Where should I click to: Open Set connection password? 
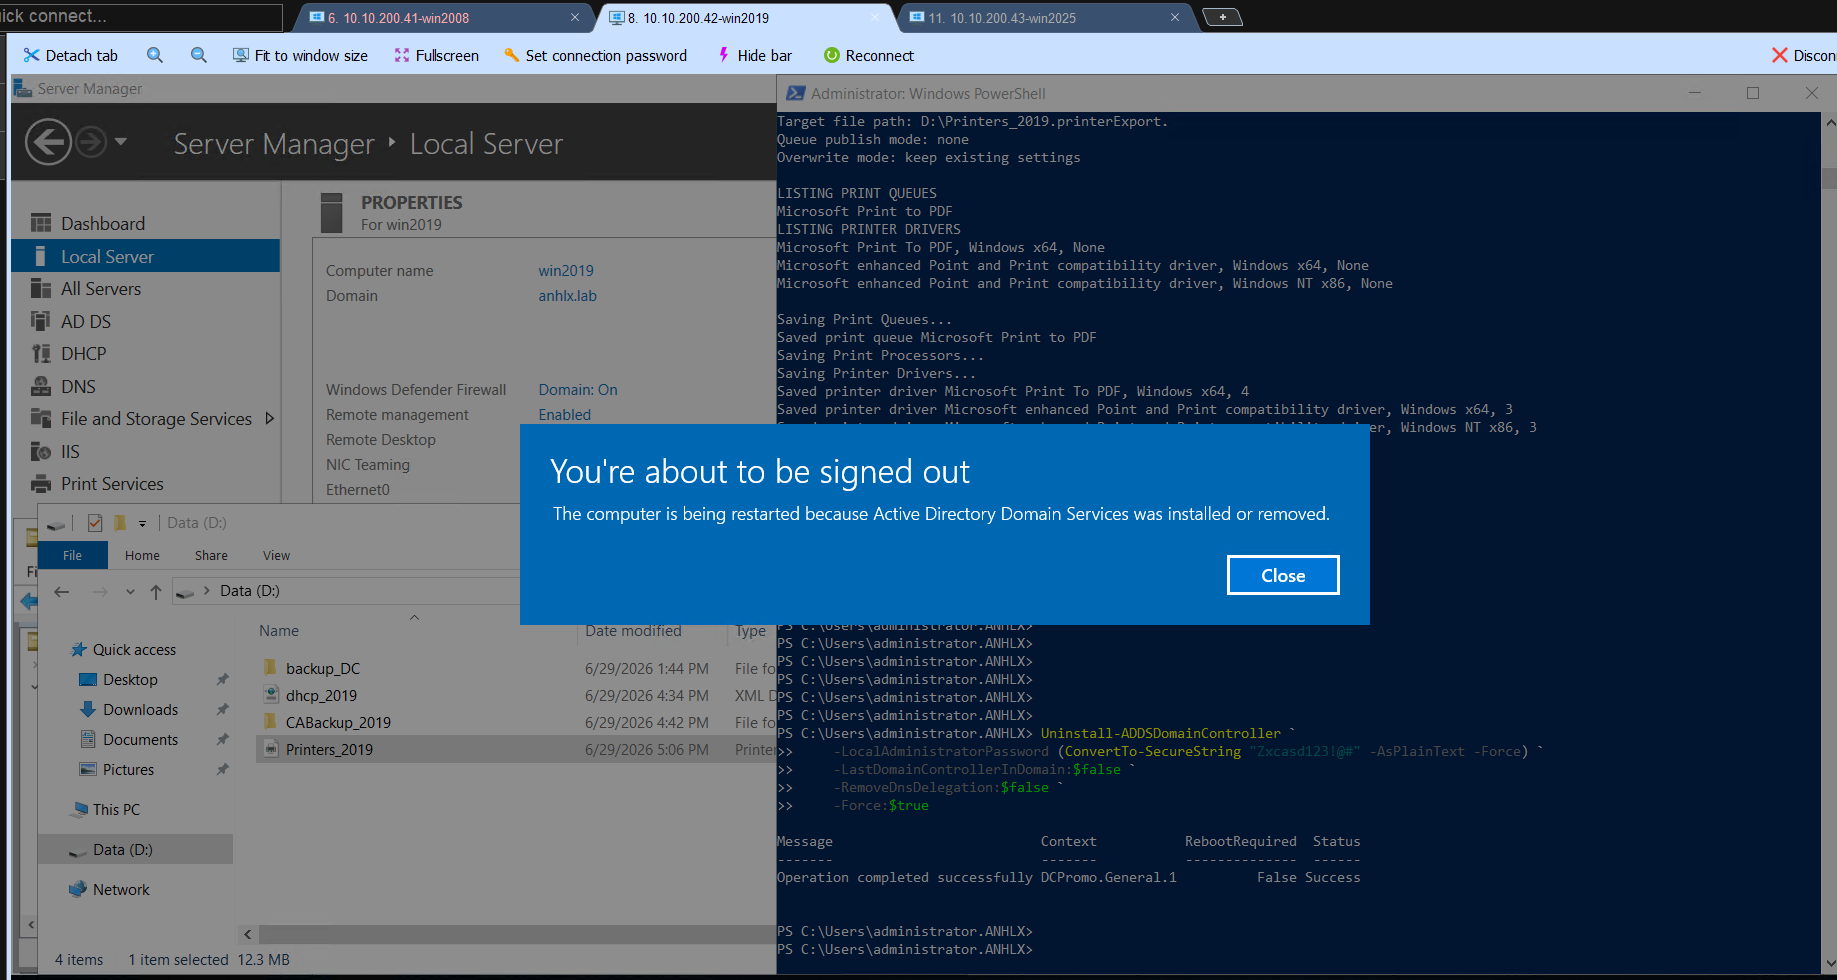tap(596, 56)
